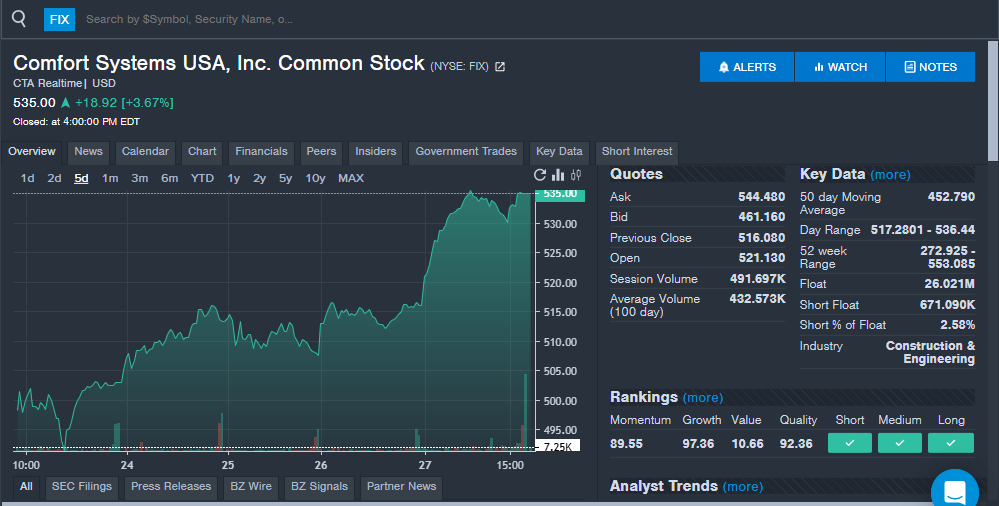Select the 5y chart range

(285, 178)
